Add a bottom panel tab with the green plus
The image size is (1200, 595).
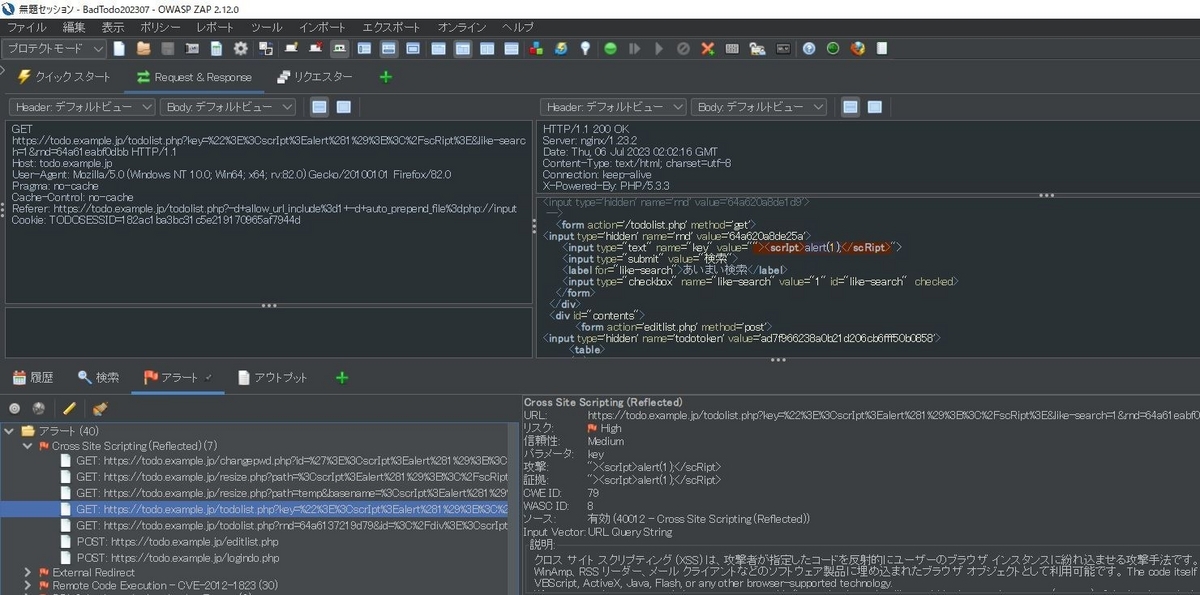[342, 377]
